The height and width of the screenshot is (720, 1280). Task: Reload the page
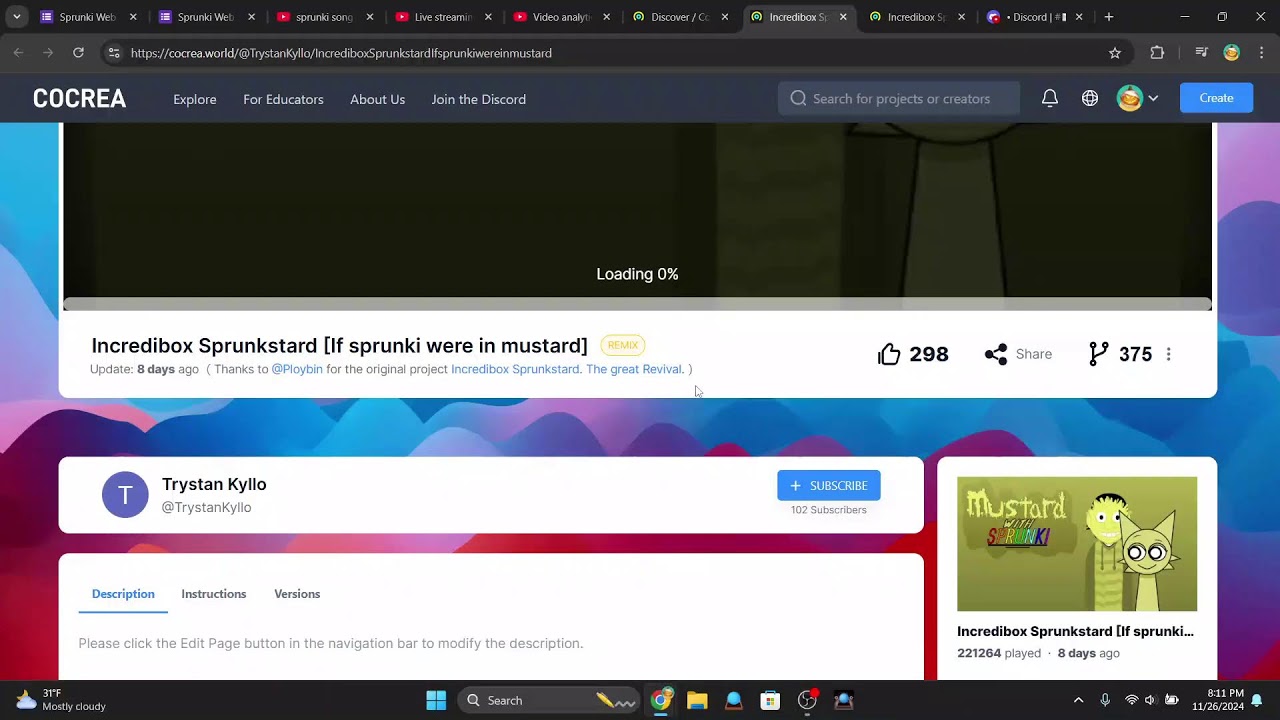[x=78, y=53]
